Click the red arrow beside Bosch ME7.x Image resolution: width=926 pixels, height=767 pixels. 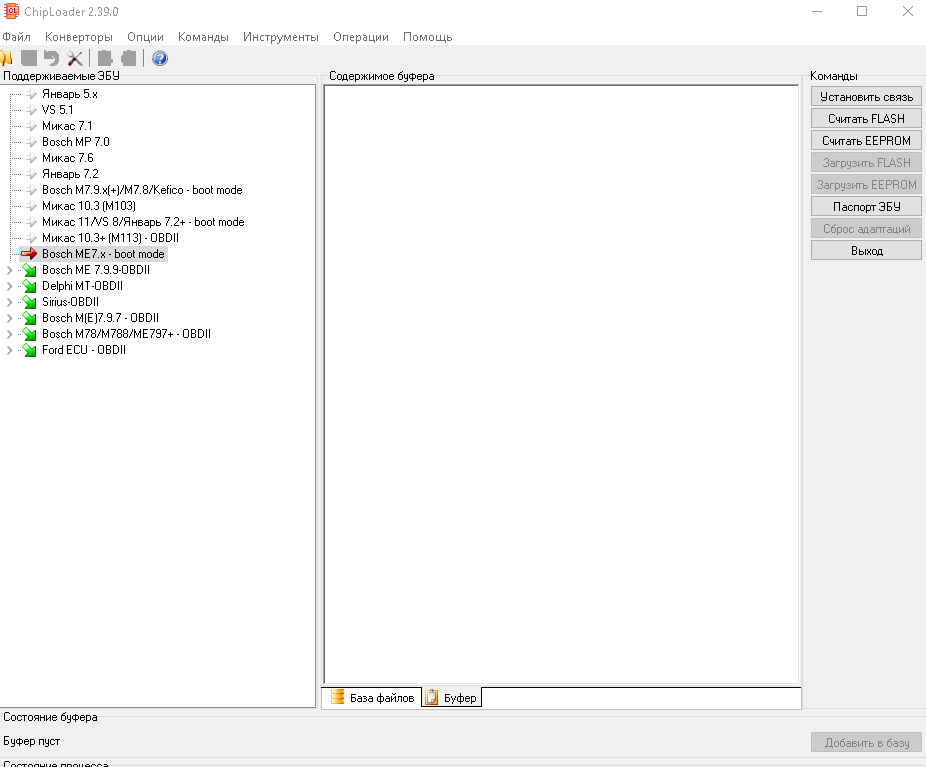pos(29,254)
